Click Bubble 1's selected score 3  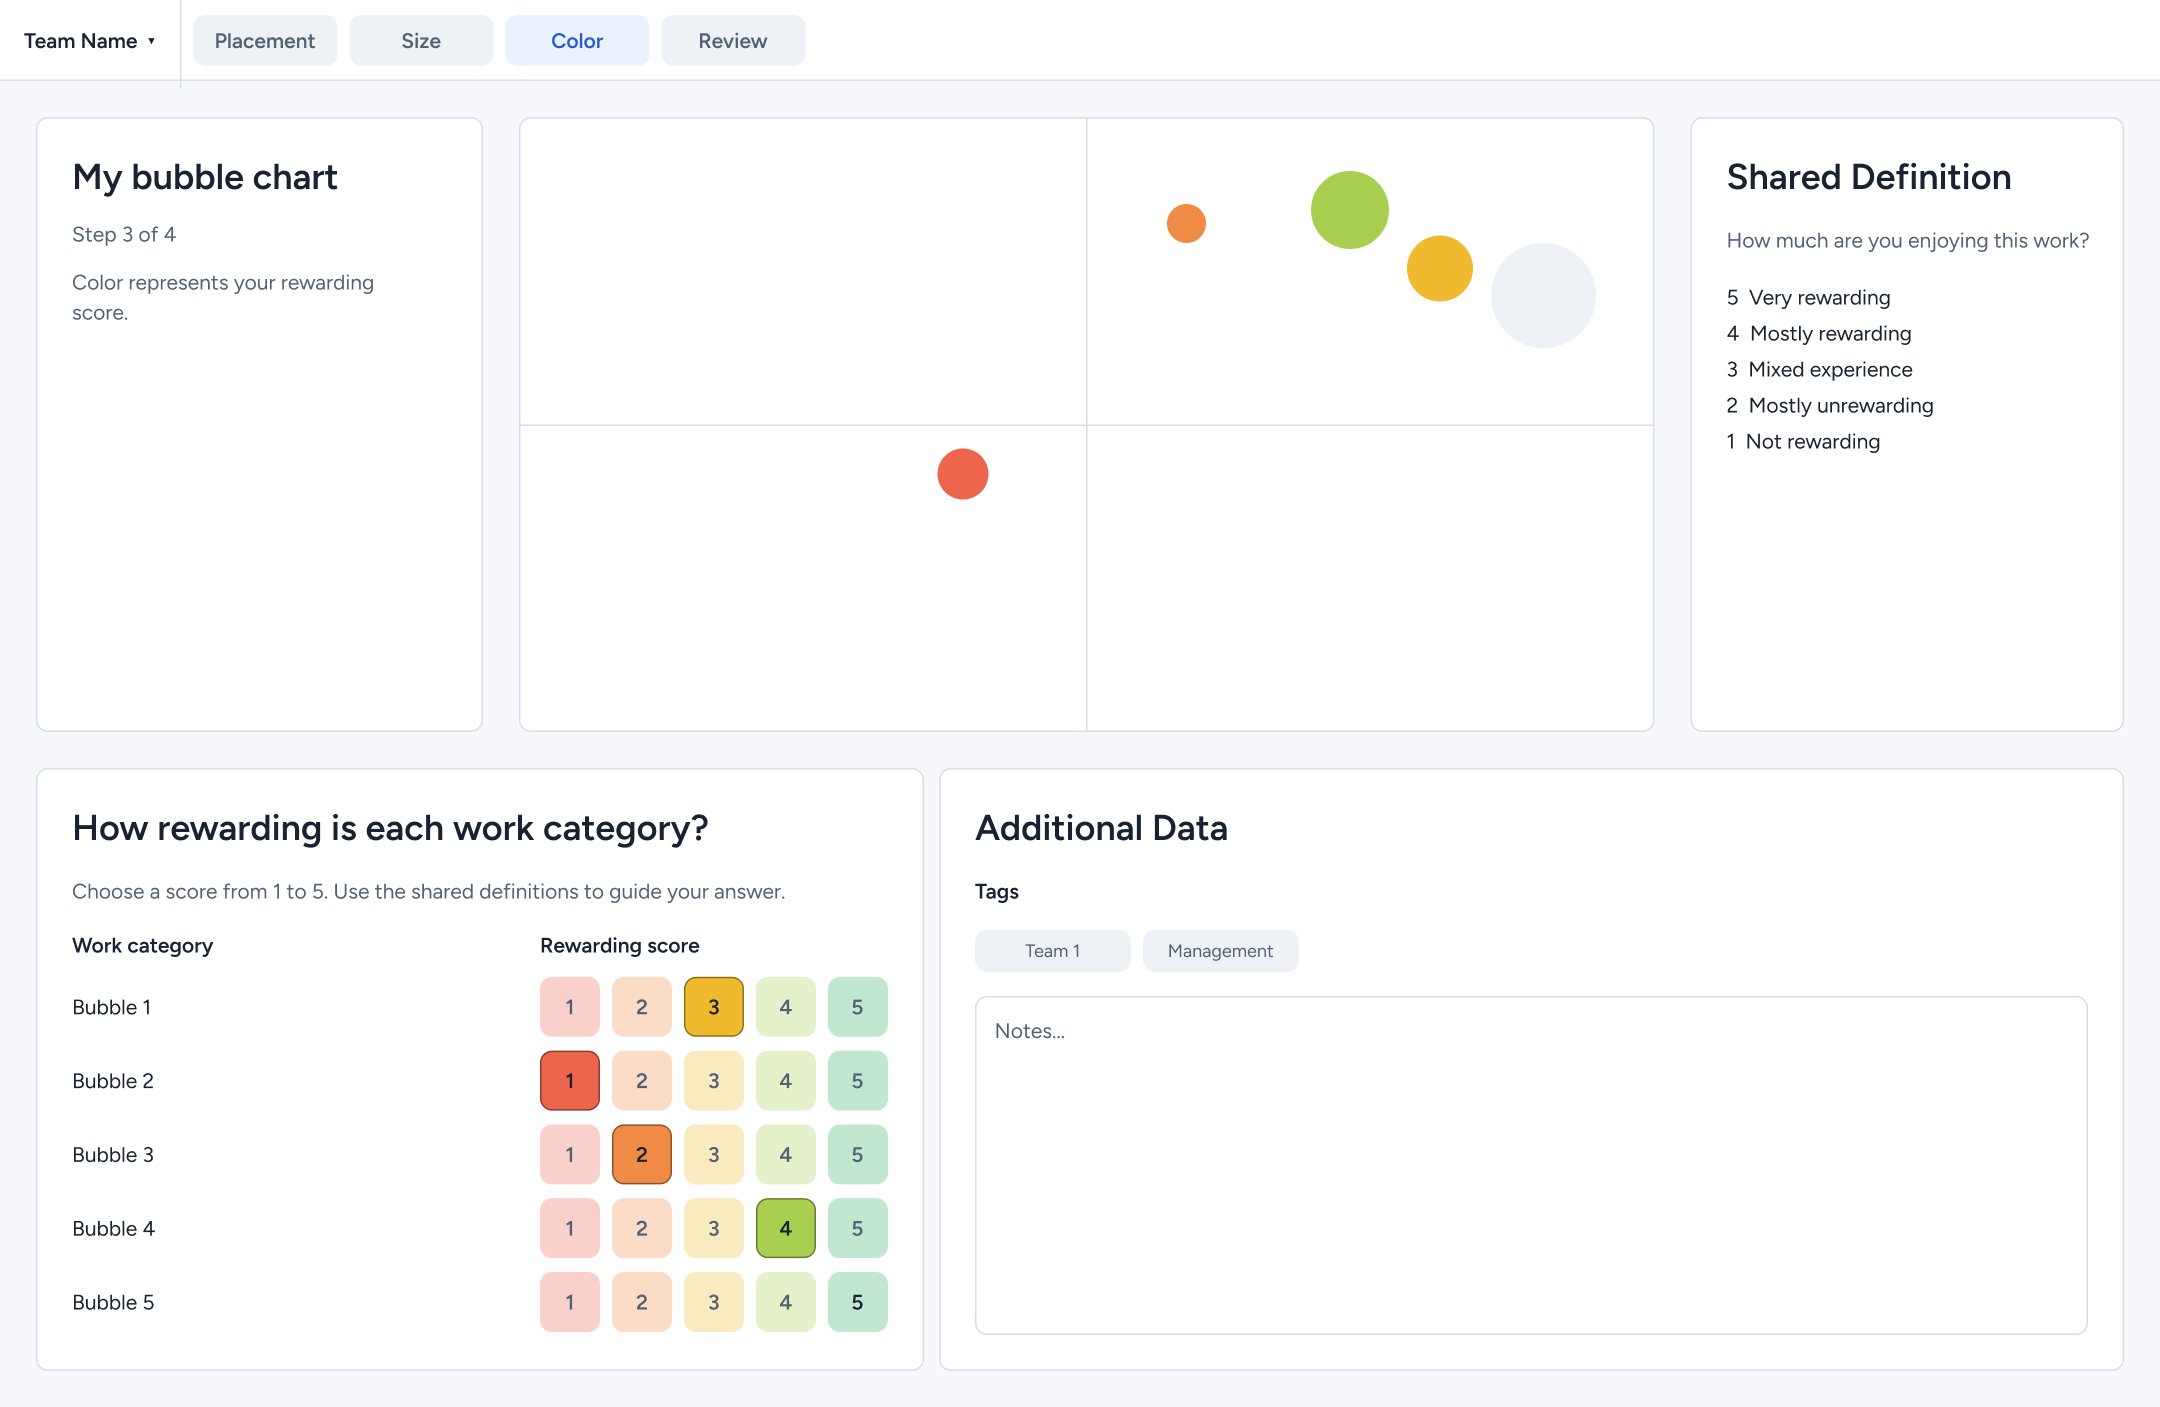(x=714, y=1007)
